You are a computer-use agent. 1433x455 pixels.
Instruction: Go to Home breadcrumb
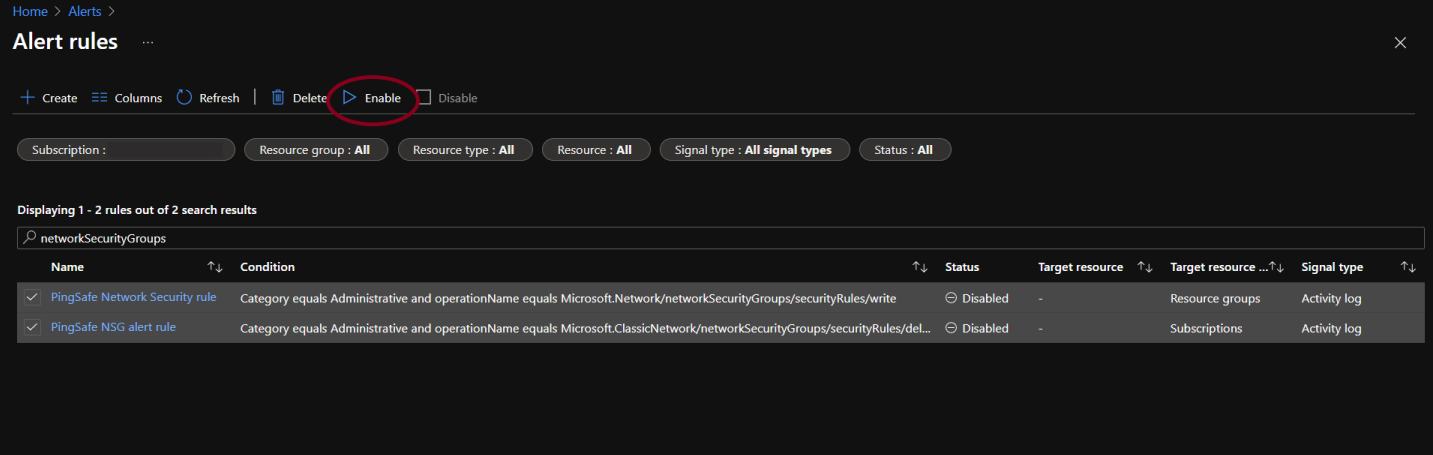[x=30, y=11]
